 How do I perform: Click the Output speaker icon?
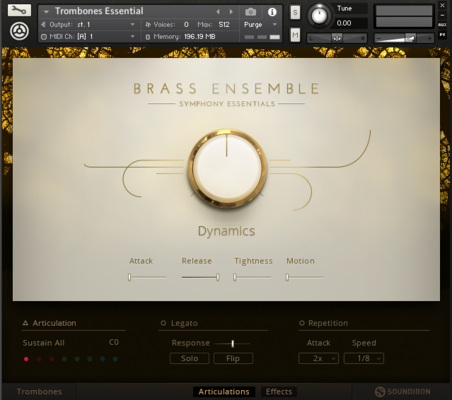[43, 24]
